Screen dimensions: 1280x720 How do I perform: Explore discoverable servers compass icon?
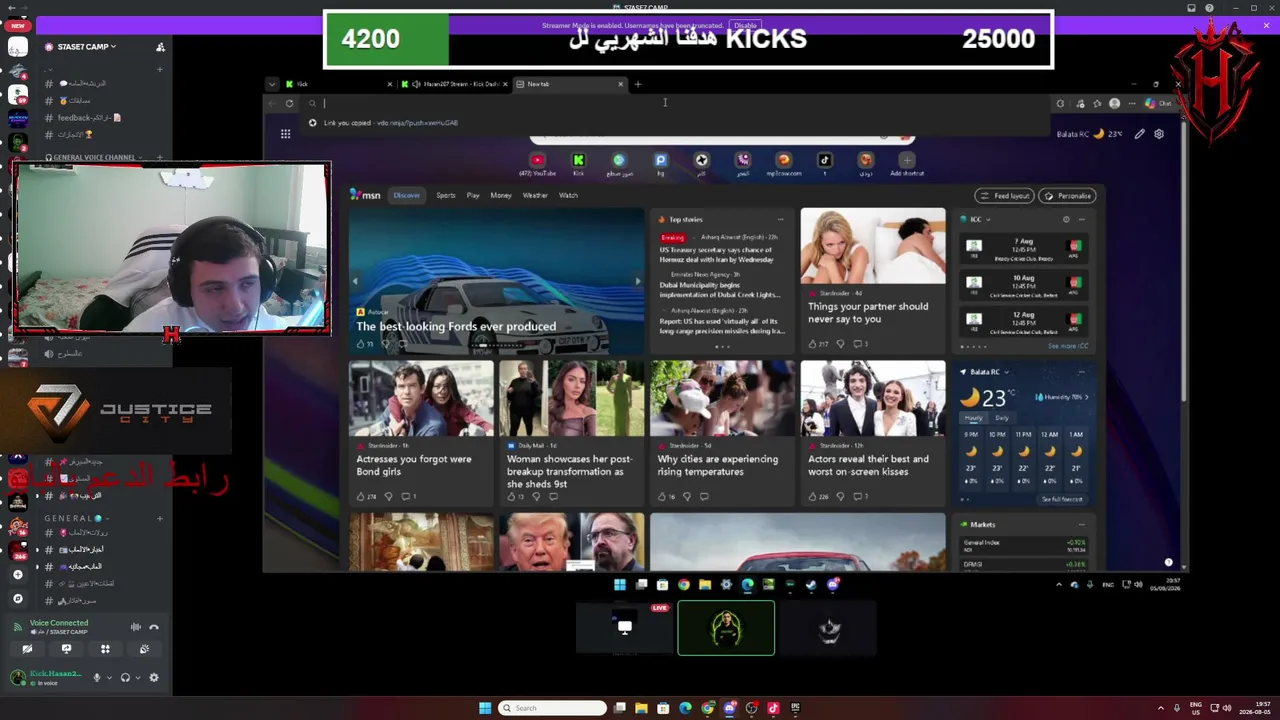(17, 599)
